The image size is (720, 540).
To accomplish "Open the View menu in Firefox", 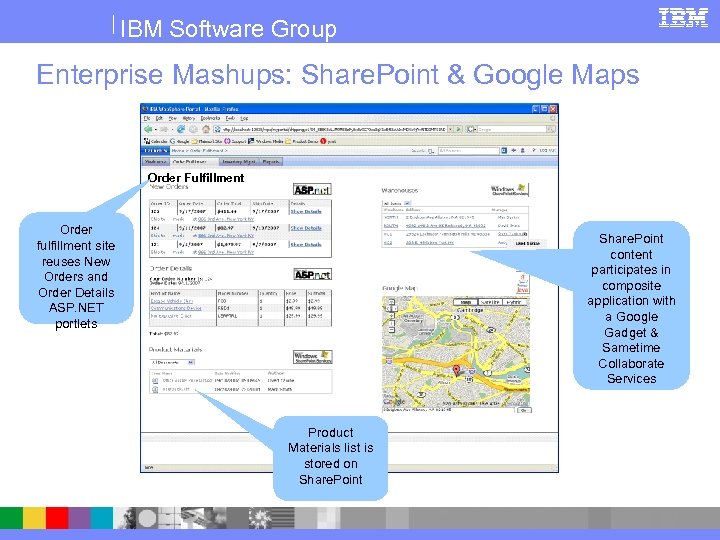I will (x=173, y=118).
